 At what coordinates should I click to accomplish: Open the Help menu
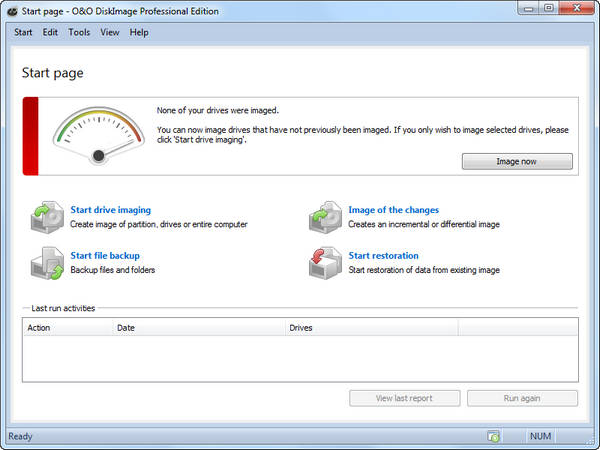point(139,32)
